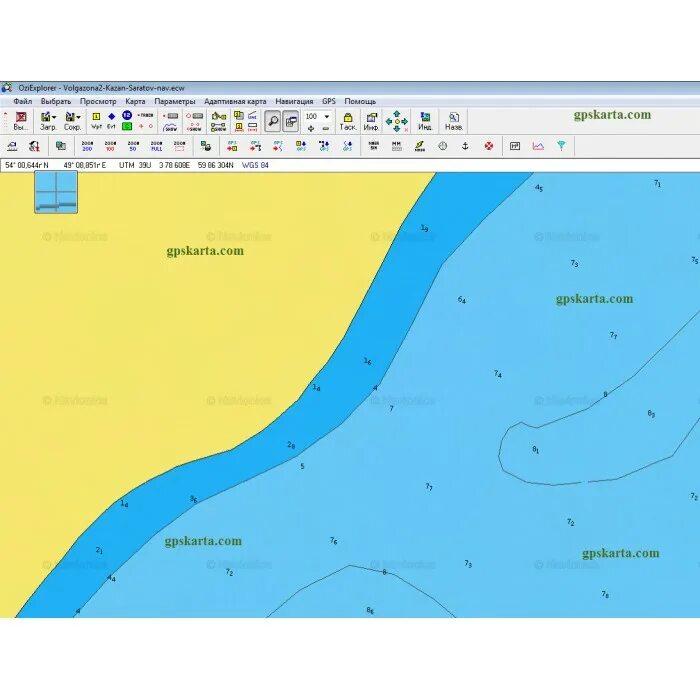Open the GPS menu

click(x=329, y=101)
